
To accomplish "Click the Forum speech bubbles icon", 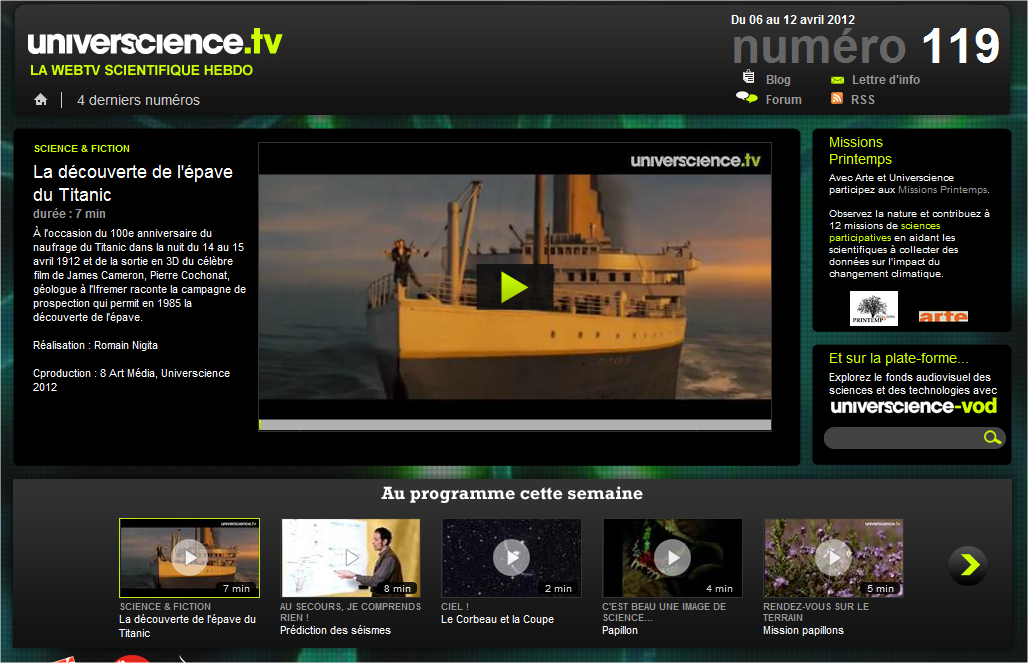I will (746, 98).
